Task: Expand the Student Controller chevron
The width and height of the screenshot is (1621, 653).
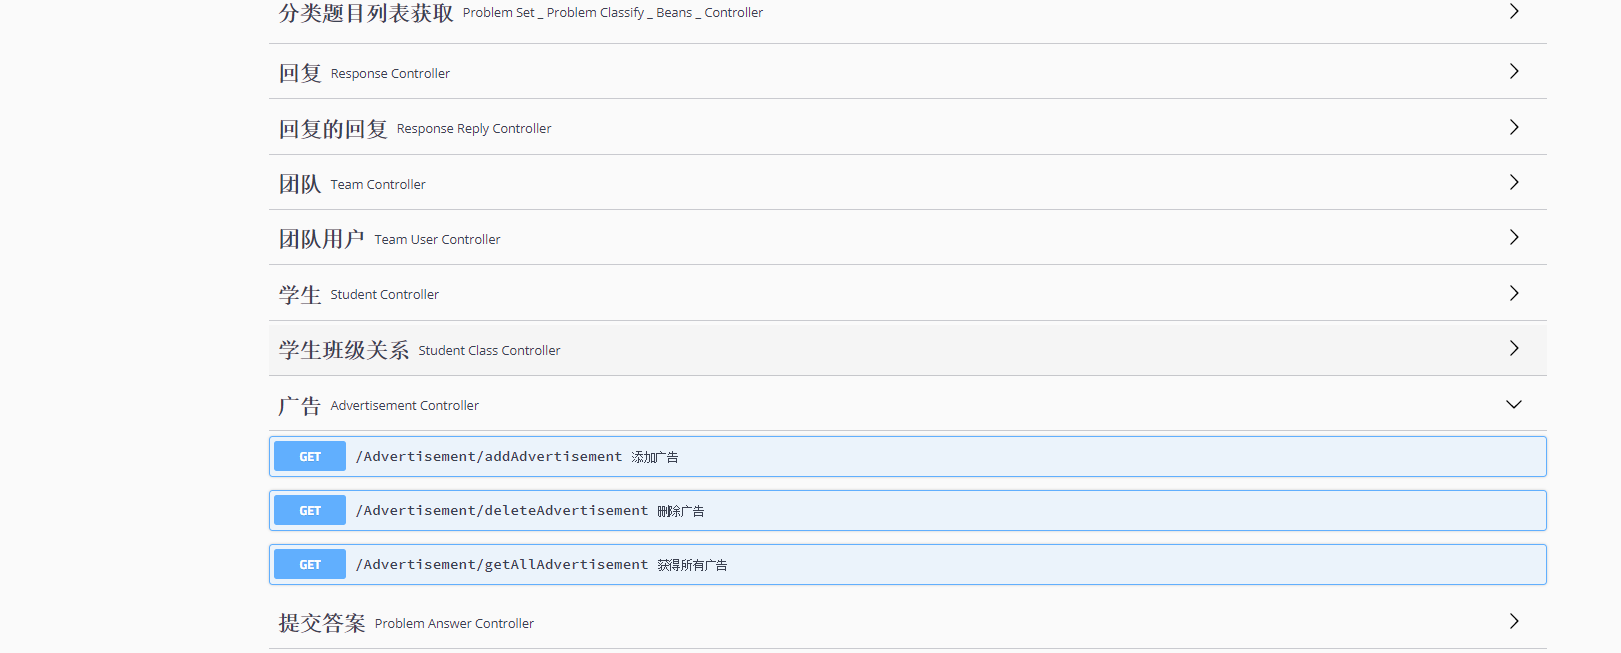Action: pyautogui.click(x=1514, y=293)
